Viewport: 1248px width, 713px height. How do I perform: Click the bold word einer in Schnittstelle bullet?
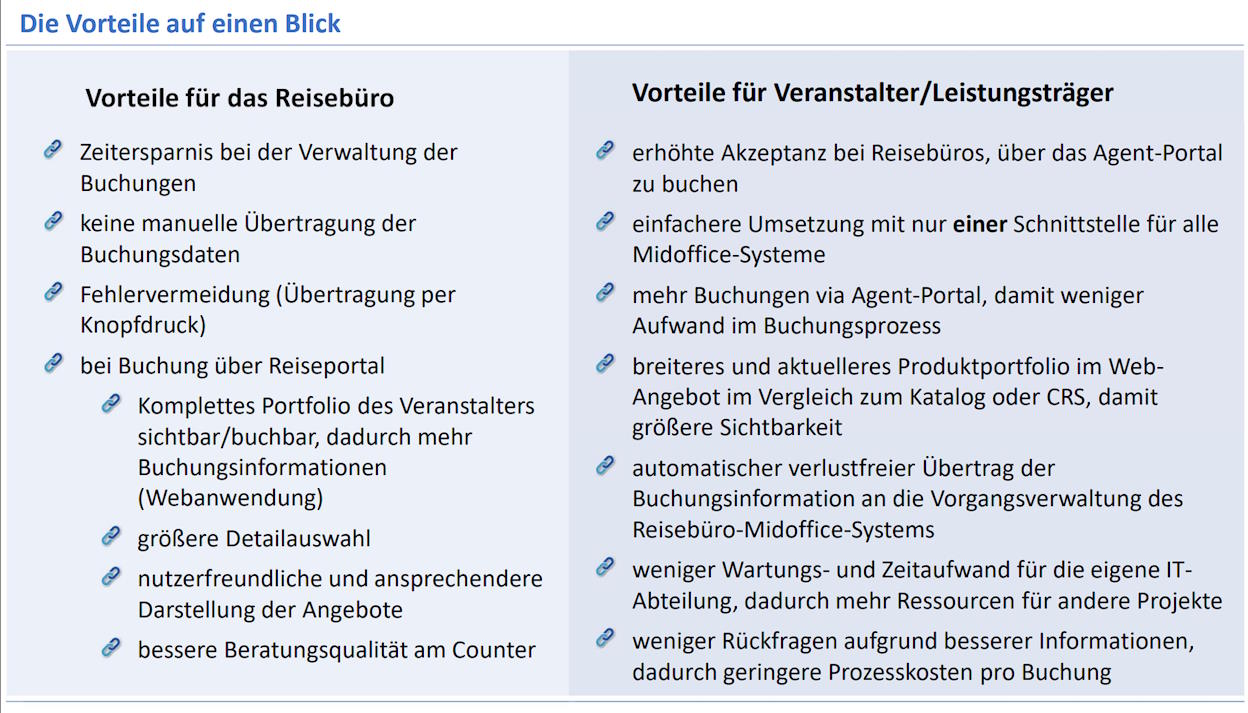(980, 224)
